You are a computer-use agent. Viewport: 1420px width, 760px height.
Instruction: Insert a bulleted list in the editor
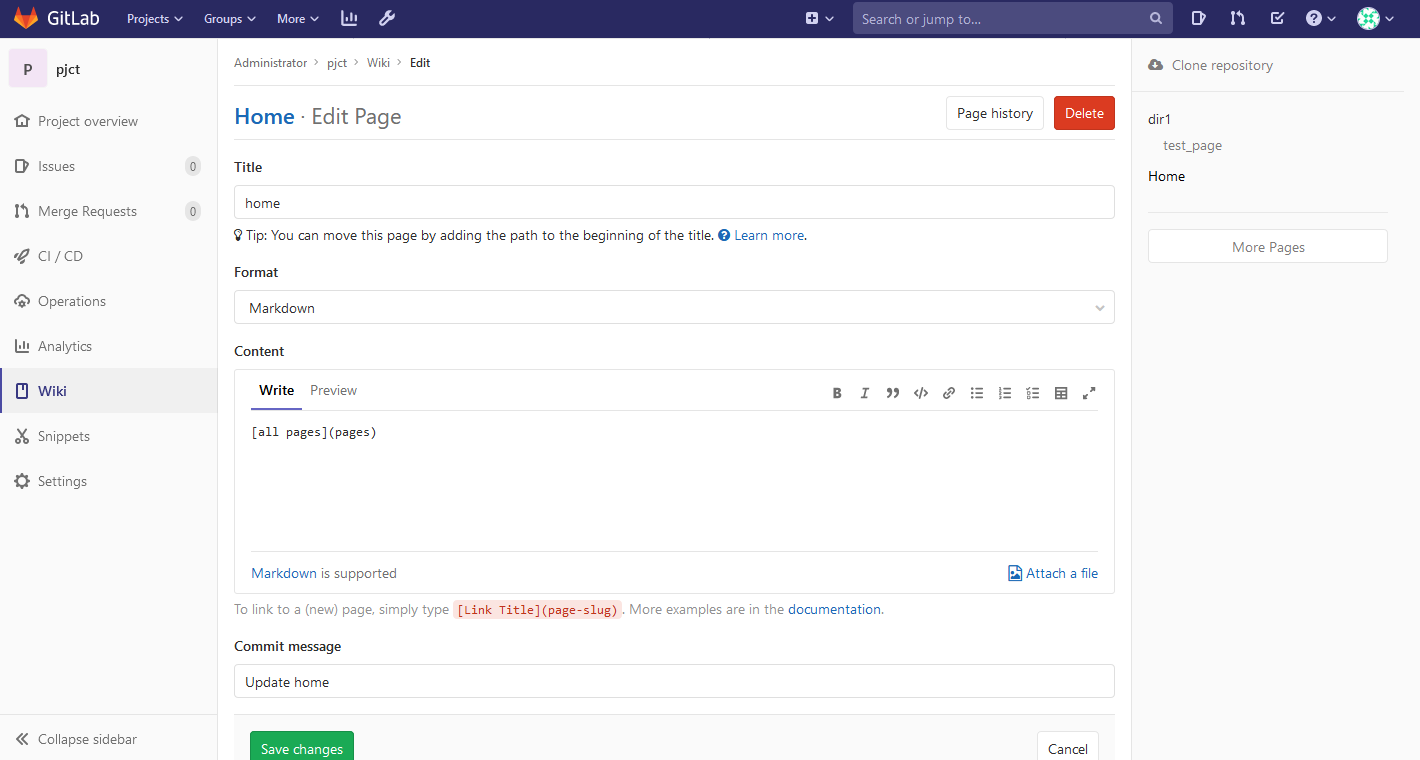977,392
